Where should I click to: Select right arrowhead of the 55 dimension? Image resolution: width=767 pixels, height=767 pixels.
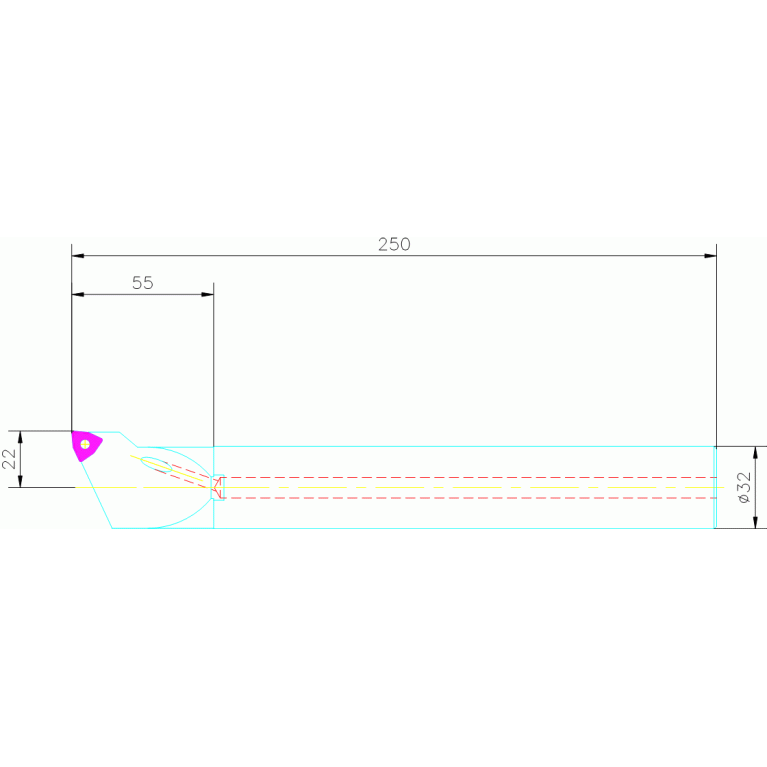tap(207, 294)
